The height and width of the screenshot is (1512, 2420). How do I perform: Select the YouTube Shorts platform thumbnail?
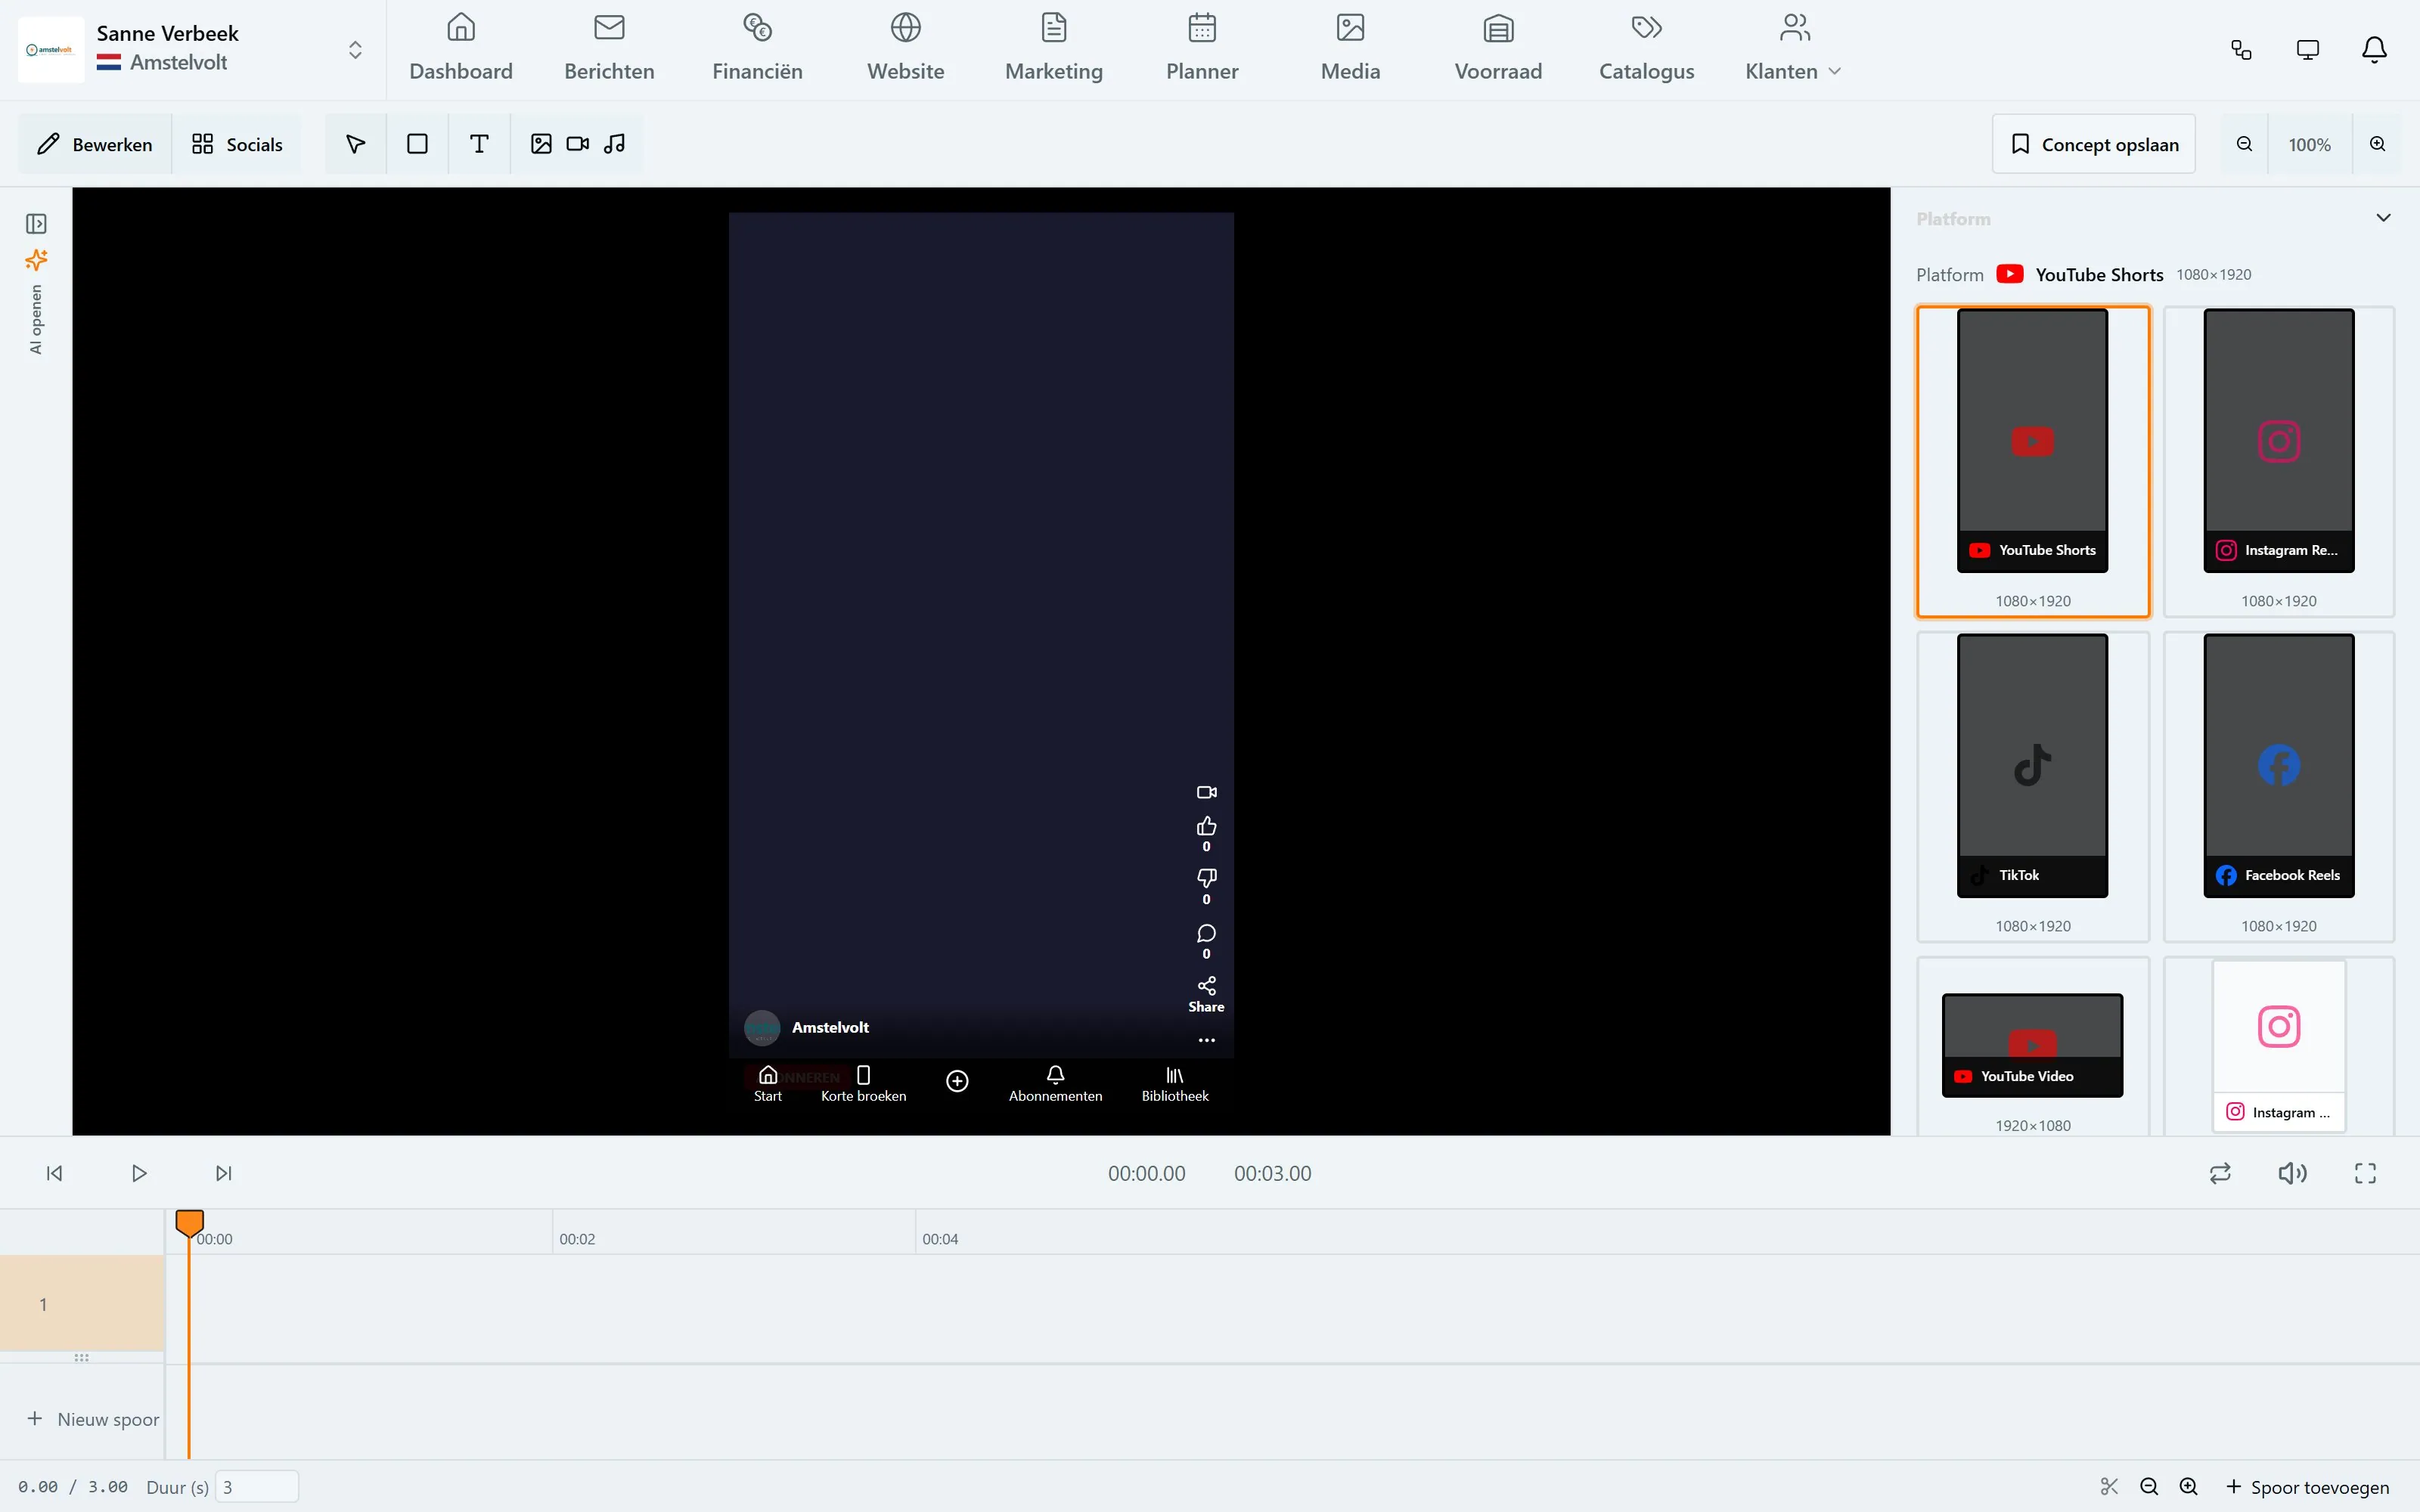[x=2033, y=461]
